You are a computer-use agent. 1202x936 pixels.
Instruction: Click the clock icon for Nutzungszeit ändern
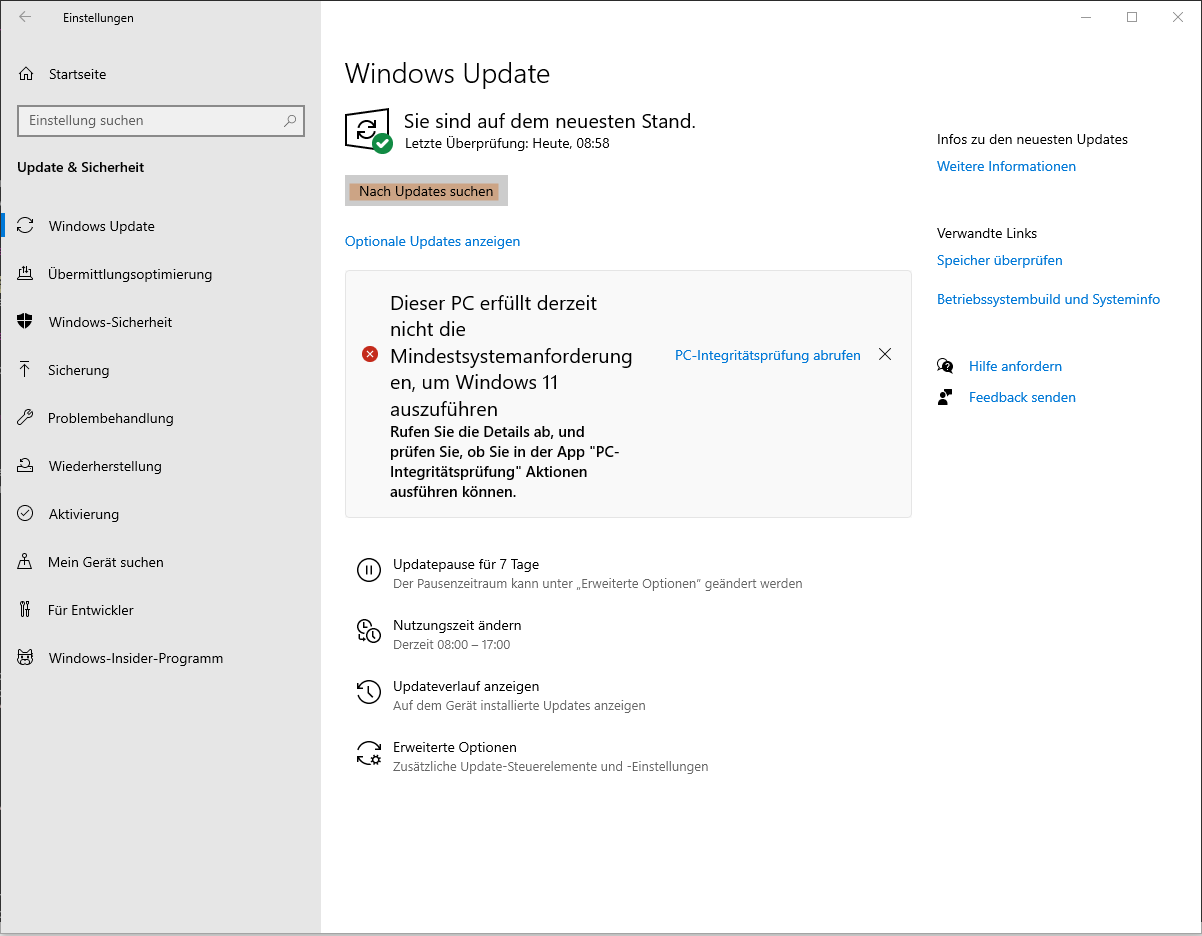pyautogui.click(x=369, y=631)
